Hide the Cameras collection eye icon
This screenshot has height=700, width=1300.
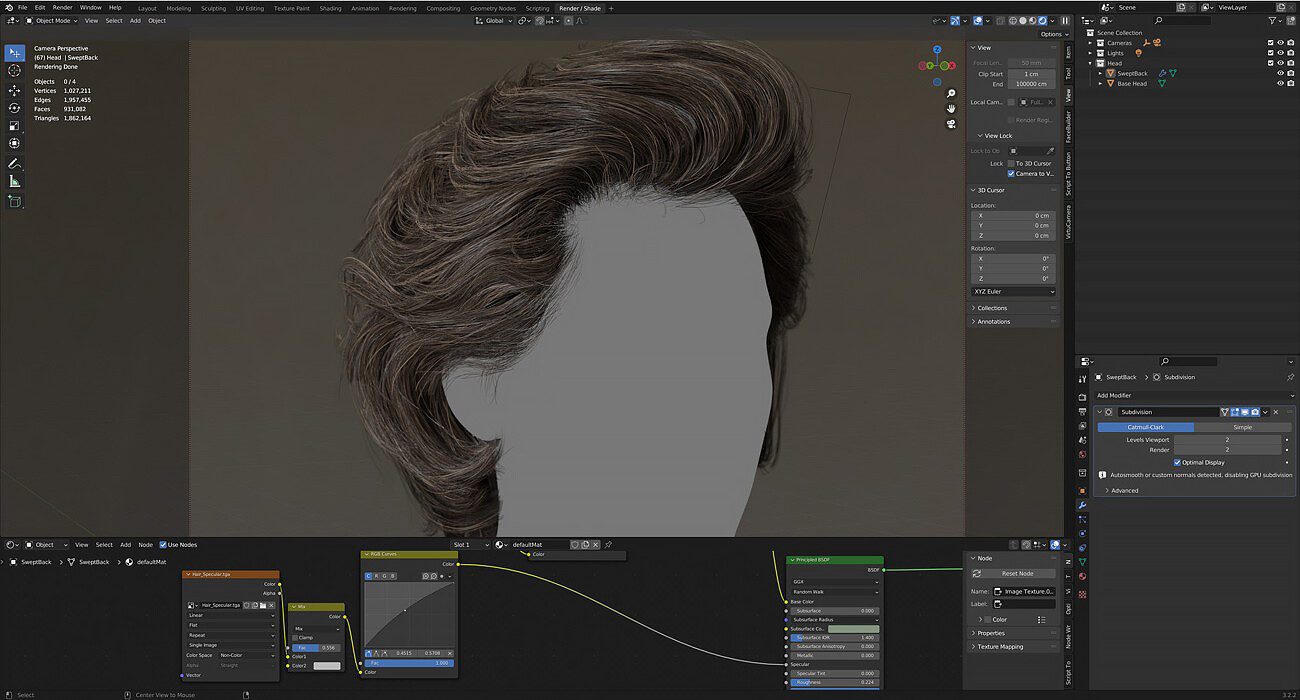(1280, 43)
